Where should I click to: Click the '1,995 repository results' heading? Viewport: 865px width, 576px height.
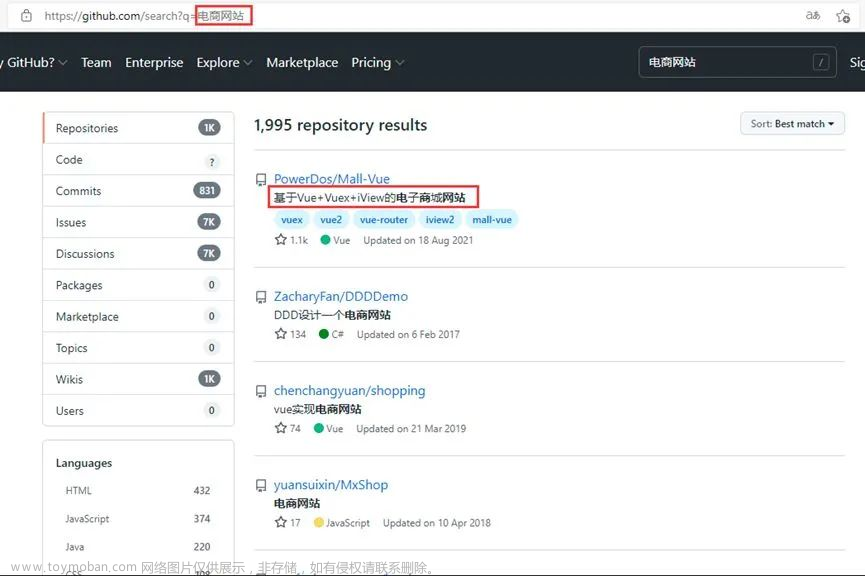[340, 125]
